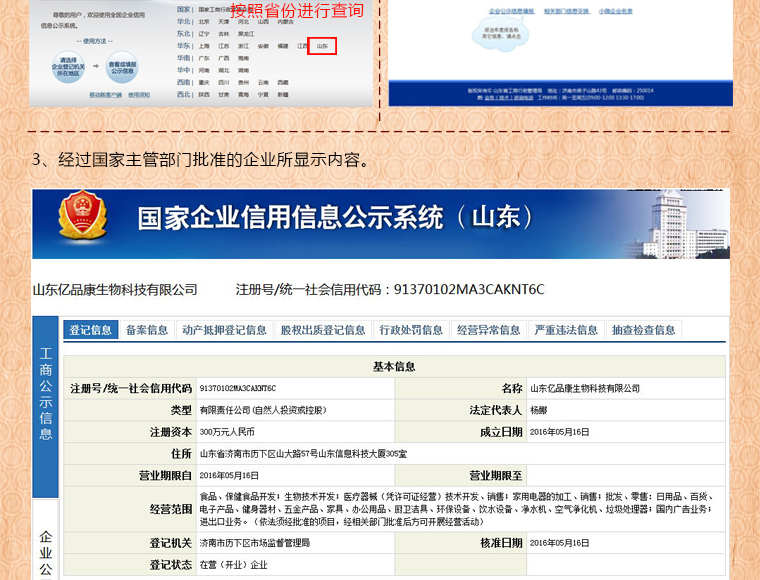Click 91370102MA3CAKNT6C in the 注册号 table cell
This screenshot has height=580, width=760.
[x=238, y=388]
